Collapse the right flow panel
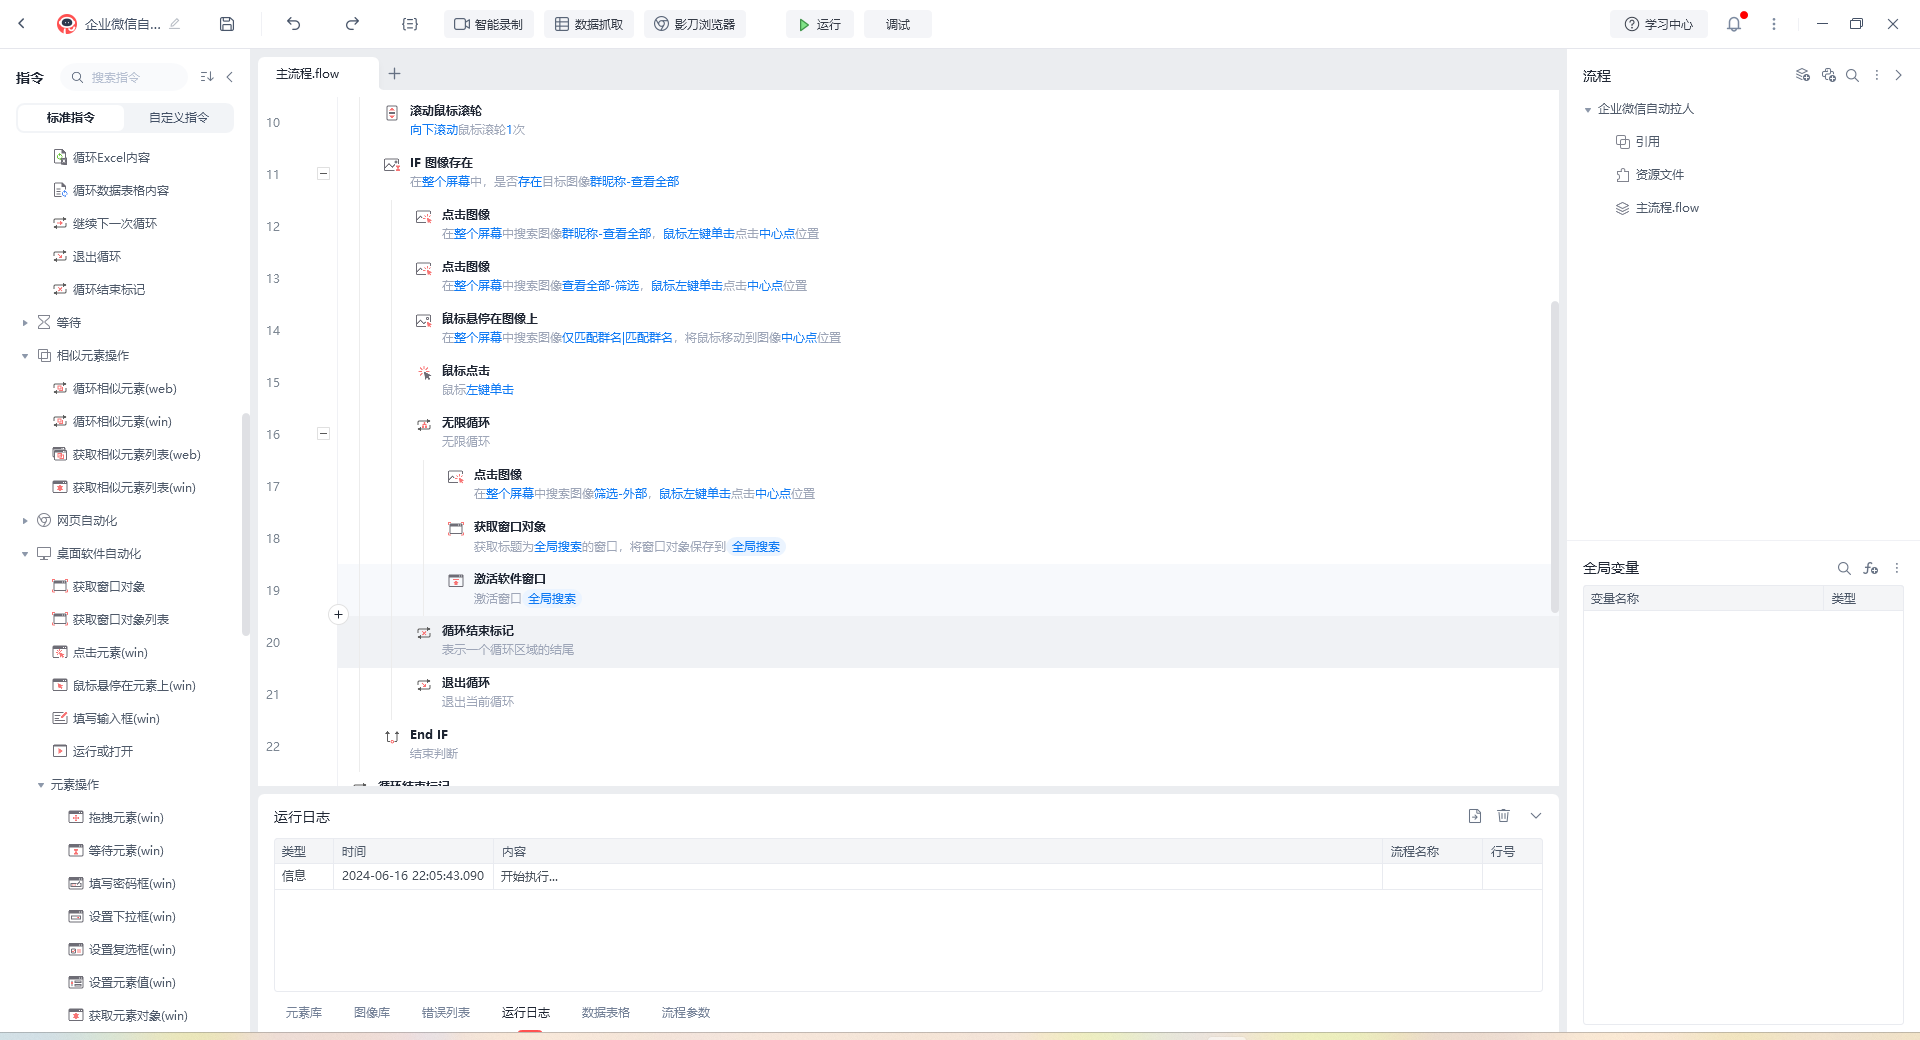This screenshot has width=1920, height=1040. coord(1898,75)
